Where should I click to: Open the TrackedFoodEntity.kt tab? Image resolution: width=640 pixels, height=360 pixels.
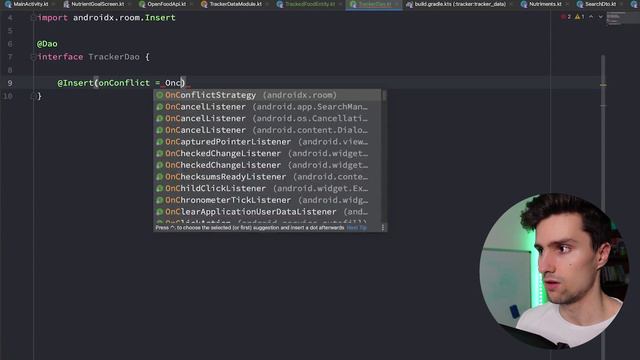coord(310,4)
